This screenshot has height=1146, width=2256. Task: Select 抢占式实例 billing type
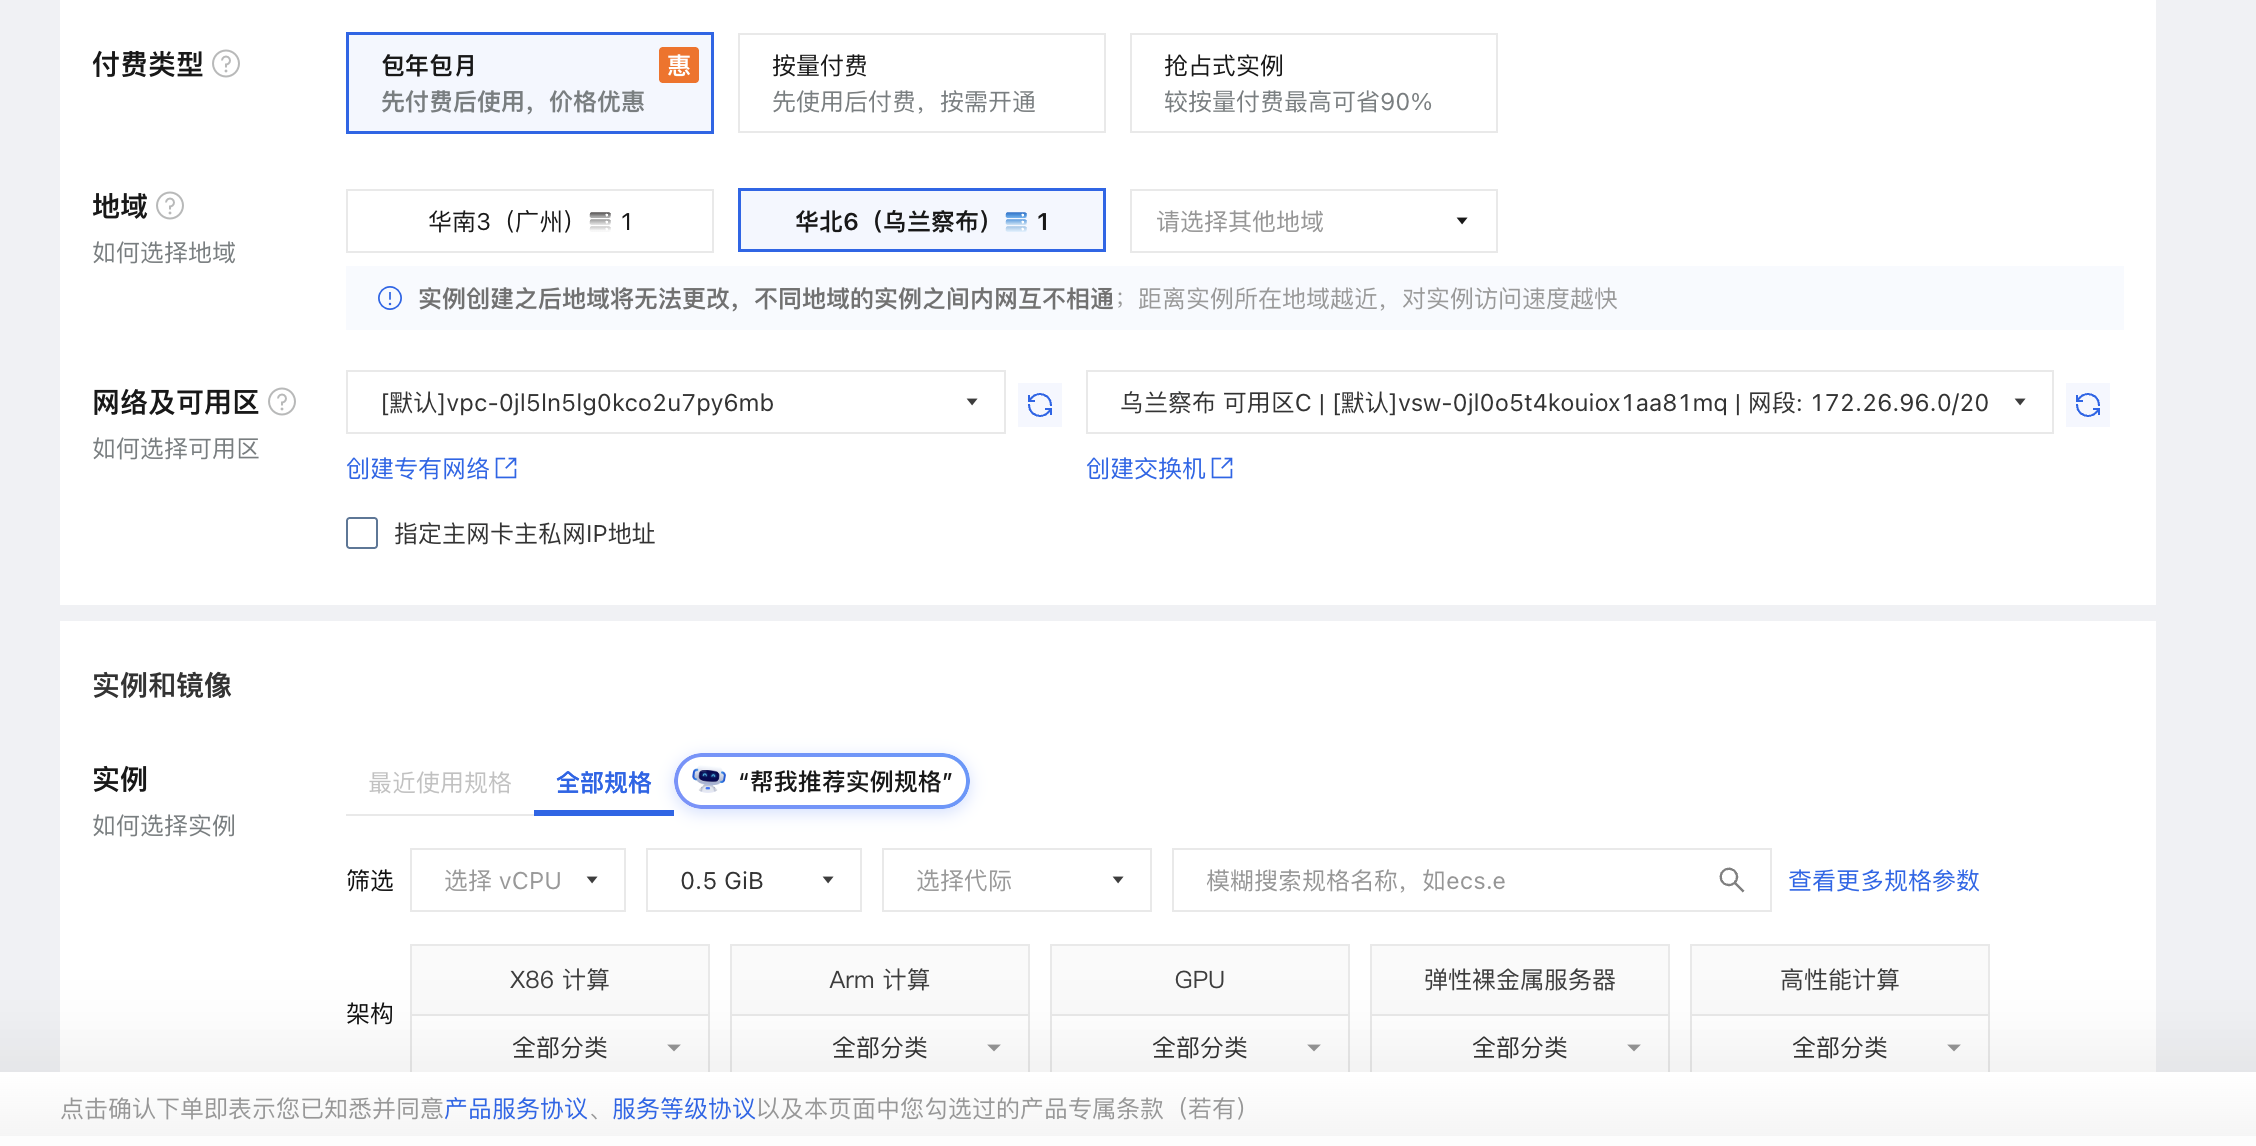[x=1313, y=83]
